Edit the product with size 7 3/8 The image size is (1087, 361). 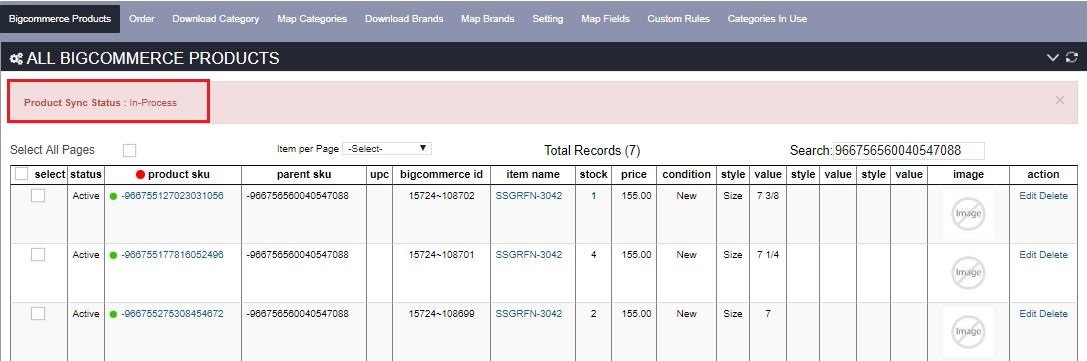[1027, 196]
